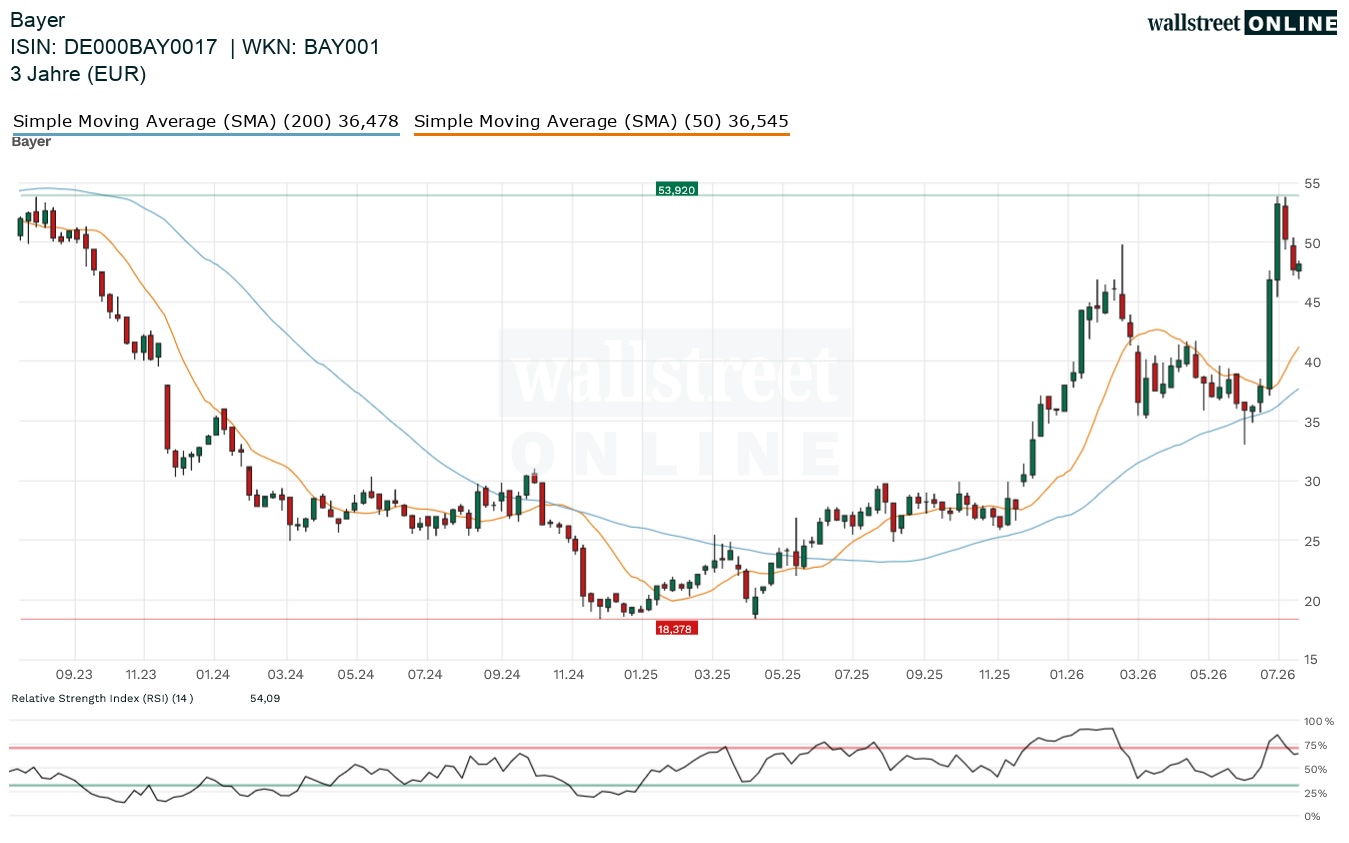Click the 100 % RSI axis label

coord(1320,721)
